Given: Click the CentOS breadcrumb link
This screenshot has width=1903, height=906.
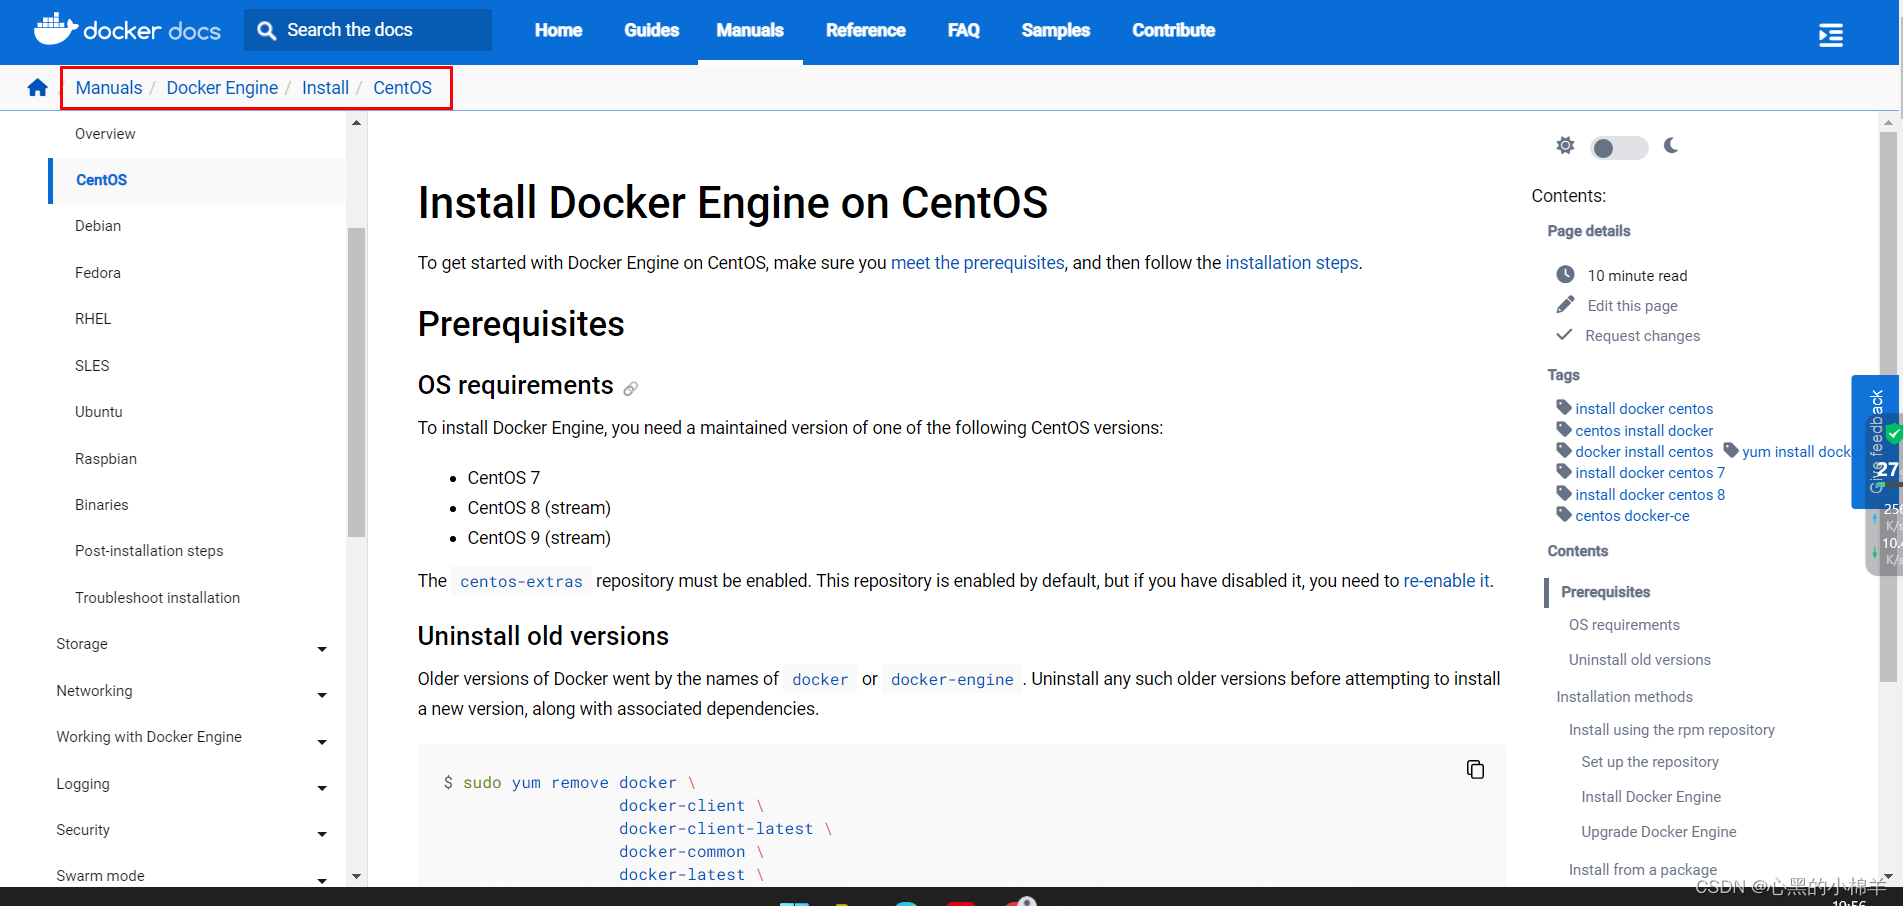Looking at the screenshot, I should [403, 88].
